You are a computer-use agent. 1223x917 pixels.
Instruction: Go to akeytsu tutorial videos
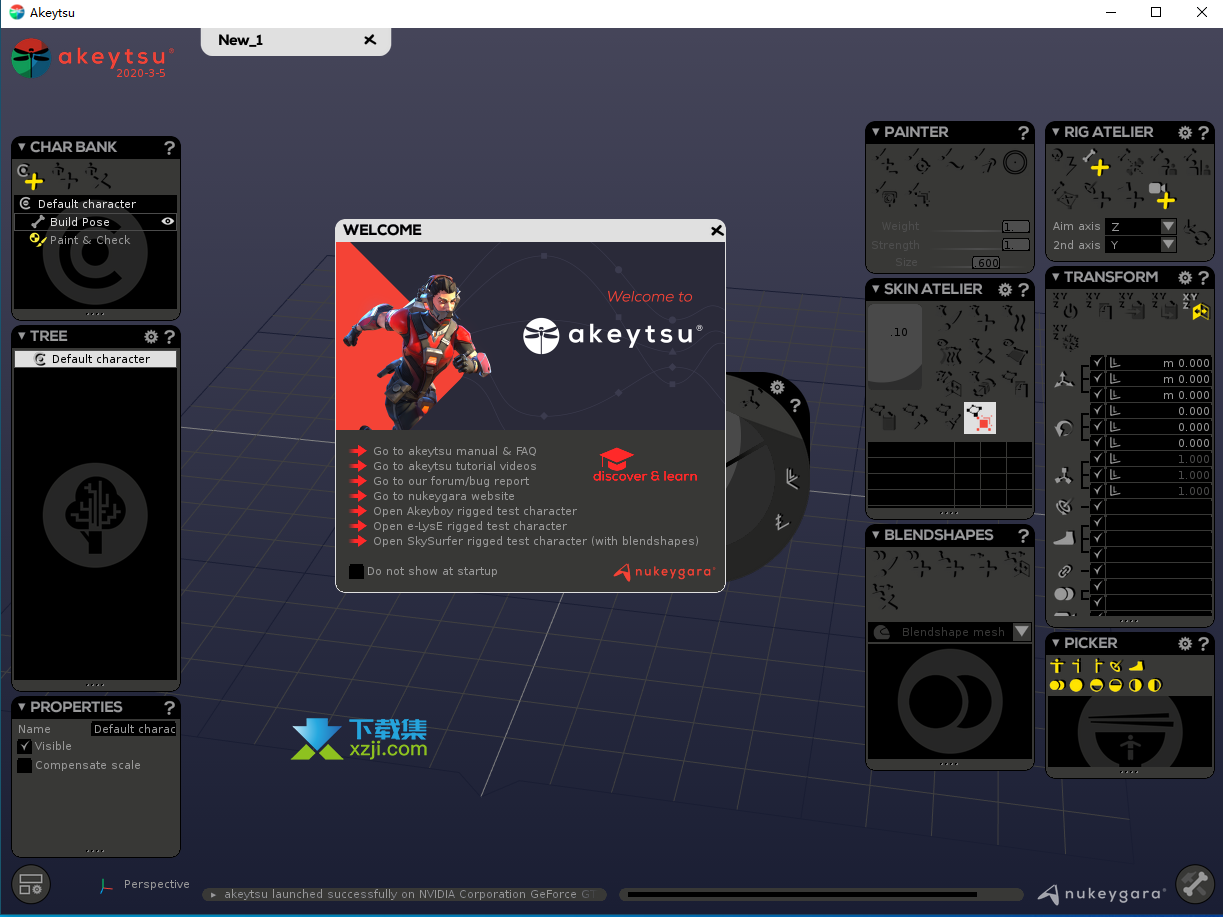pyautogui.click(x=455, y=467)
